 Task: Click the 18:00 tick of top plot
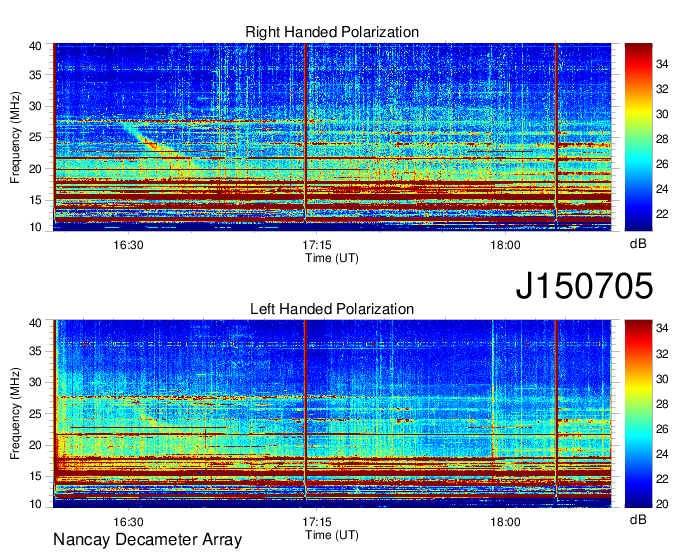click(506, 245)
